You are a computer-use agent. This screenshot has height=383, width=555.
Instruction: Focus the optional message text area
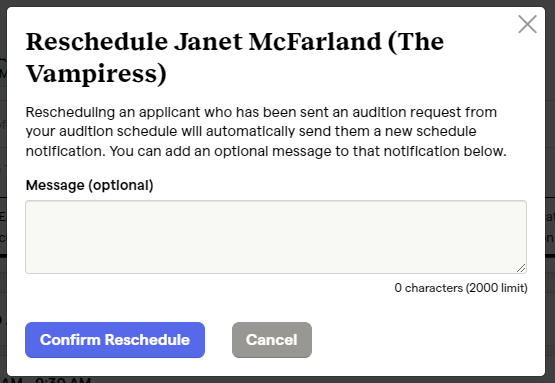(x=276, y=237)
